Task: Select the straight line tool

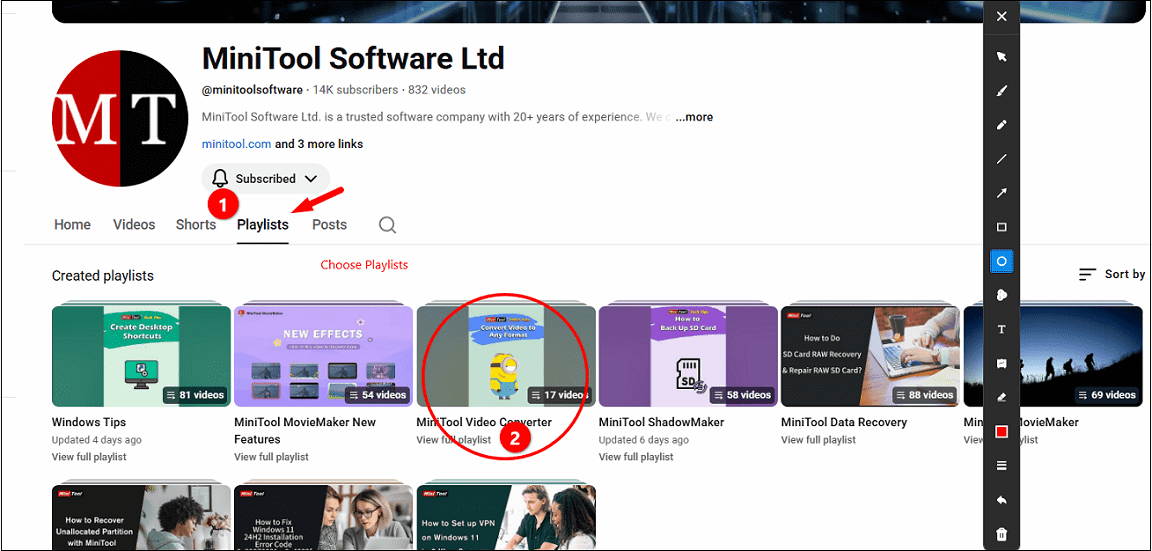Action: coord(1001,159)
